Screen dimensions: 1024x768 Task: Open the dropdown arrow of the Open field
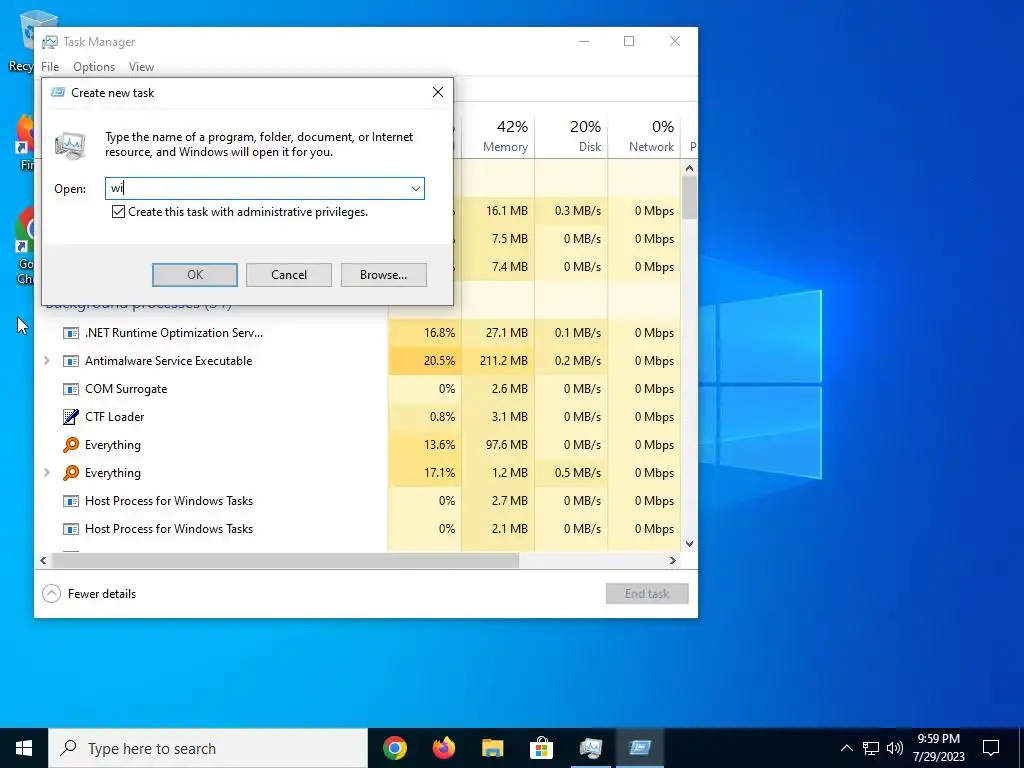point(415,189)
